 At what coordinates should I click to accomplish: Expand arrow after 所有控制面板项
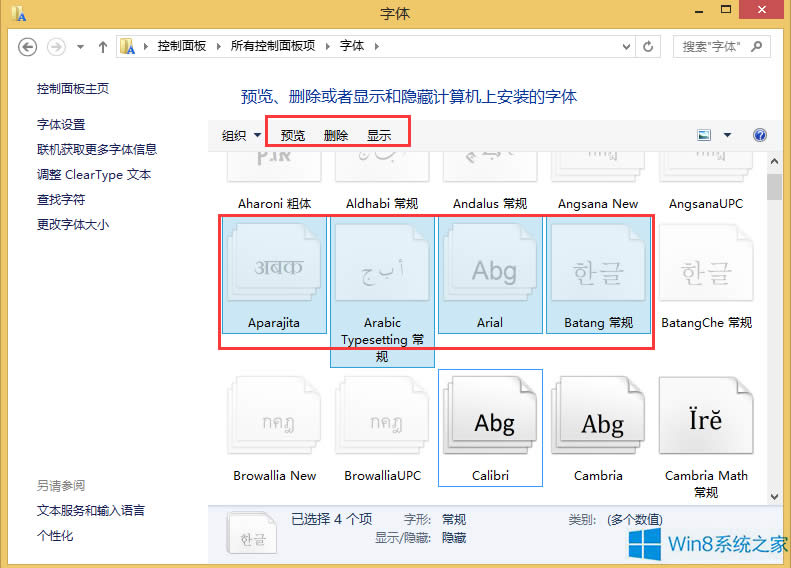[327, 46]
